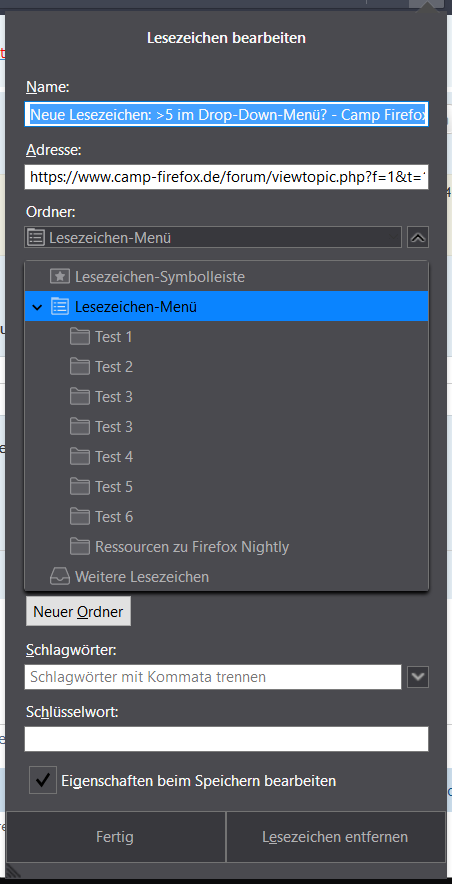
Task: Click into the Schlüsselwort text field
Action: tap(227, 739)
